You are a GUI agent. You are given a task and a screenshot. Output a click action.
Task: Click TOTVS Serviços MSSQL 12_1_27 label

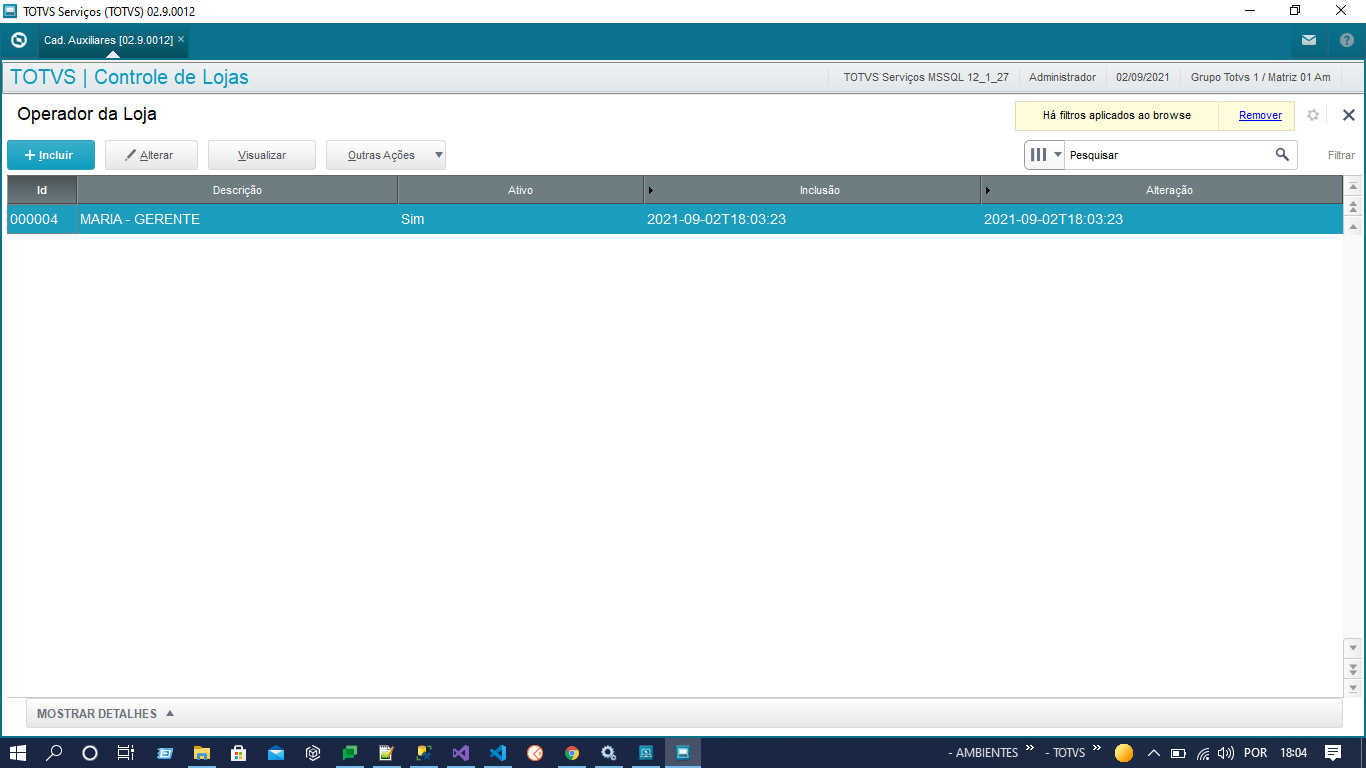(x=926, y=77)
